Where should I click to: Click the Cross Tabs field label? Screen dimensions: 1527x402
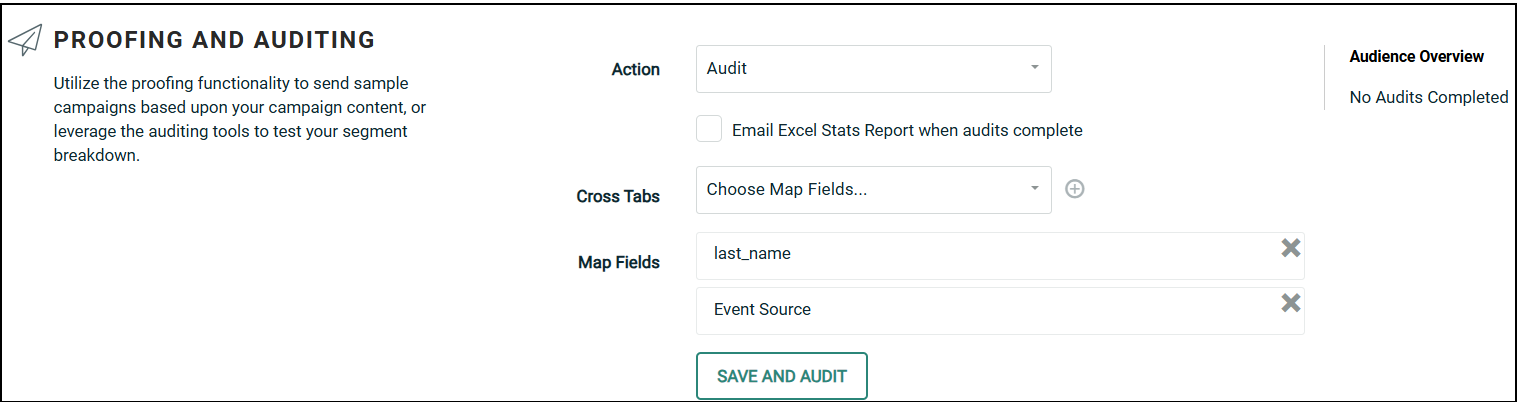pos(618,196)
